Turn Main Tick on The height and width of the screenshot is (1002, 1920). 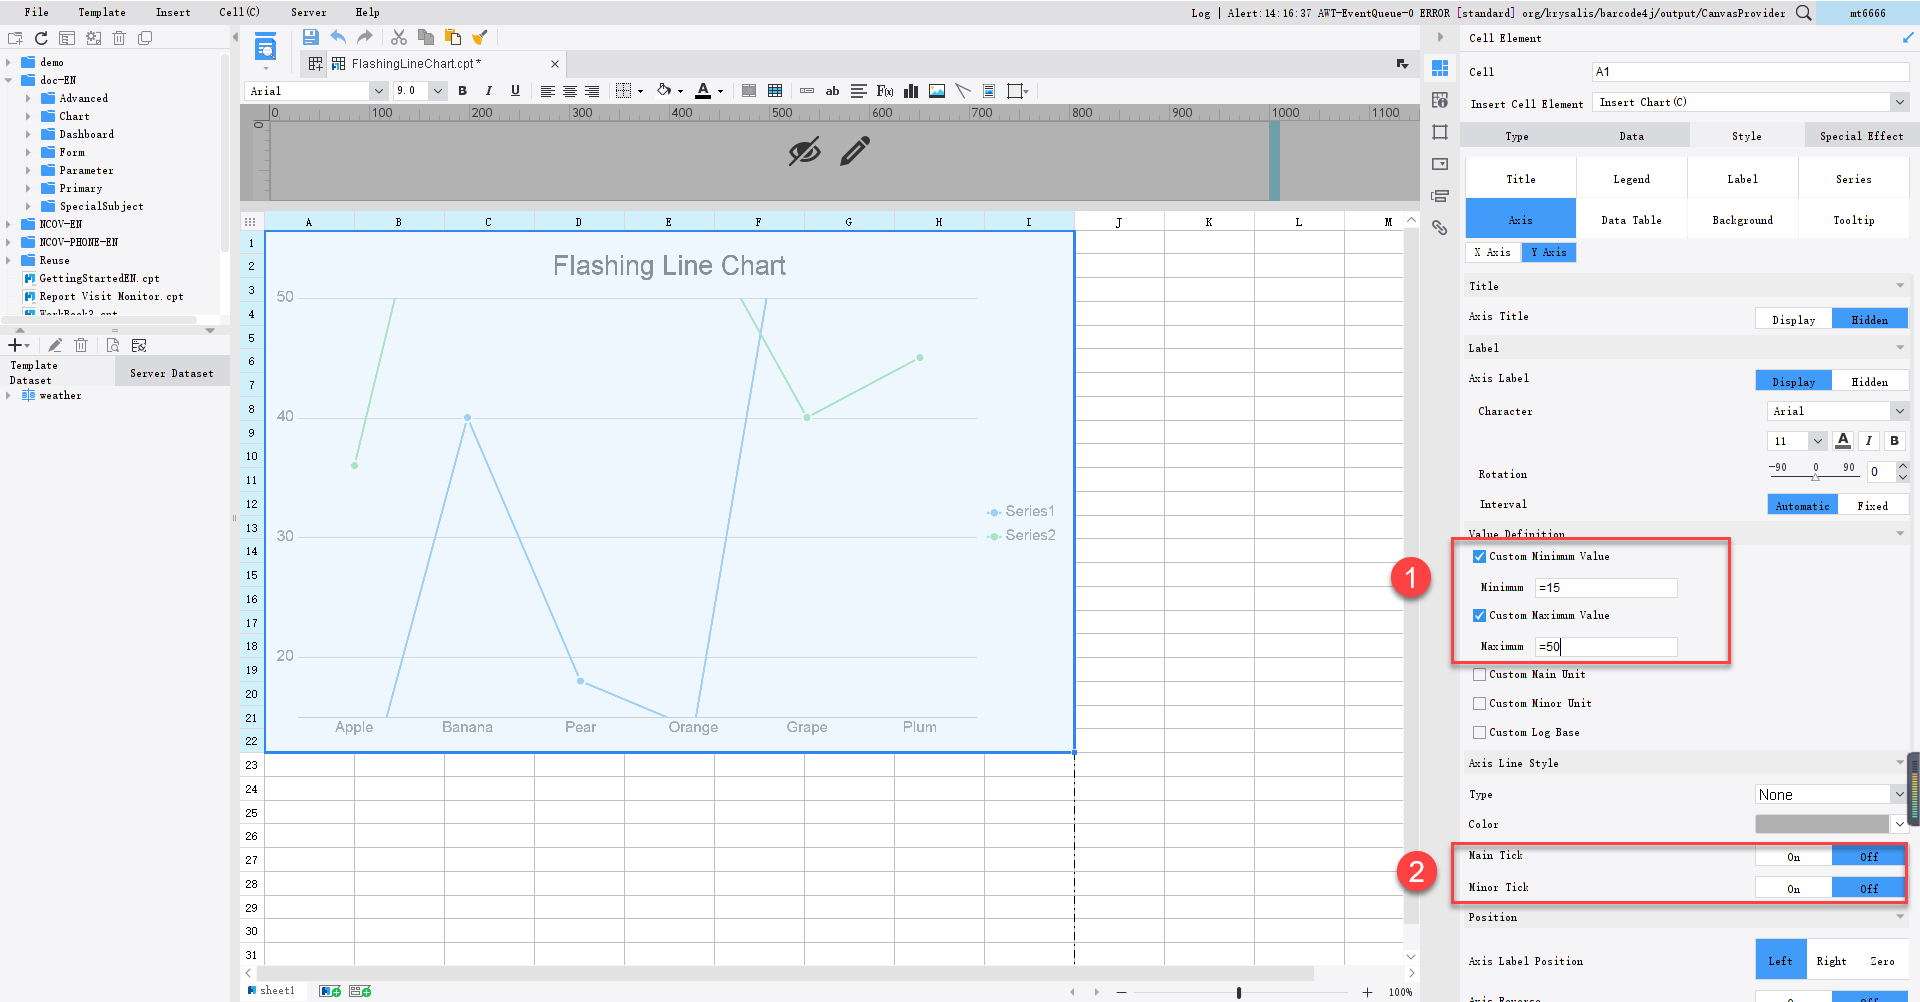click(1793, 856)
